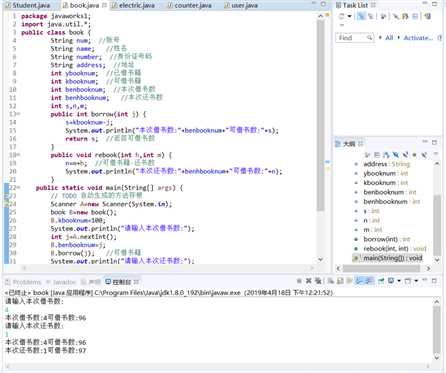Click the Terminate icon in console toolbar
446x373 pixels.
click(x=299, y=281)
